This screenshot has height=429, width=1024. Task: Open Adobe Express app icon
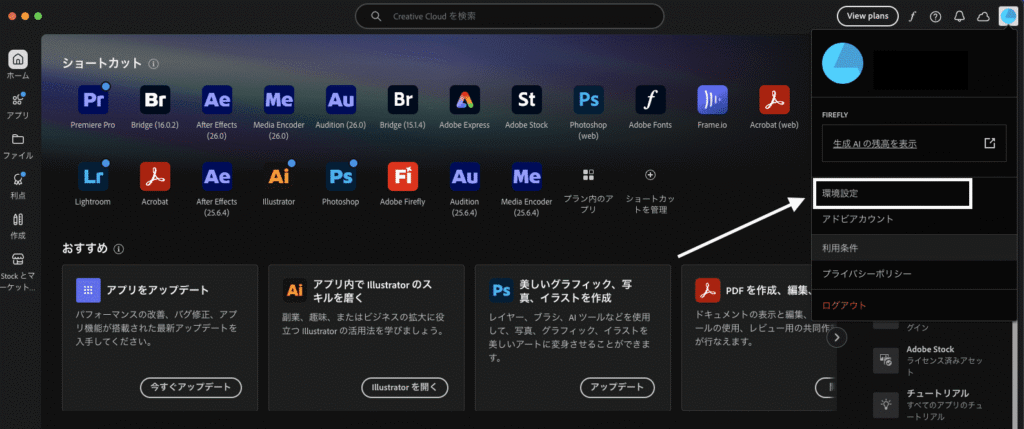tap(464, 100)
